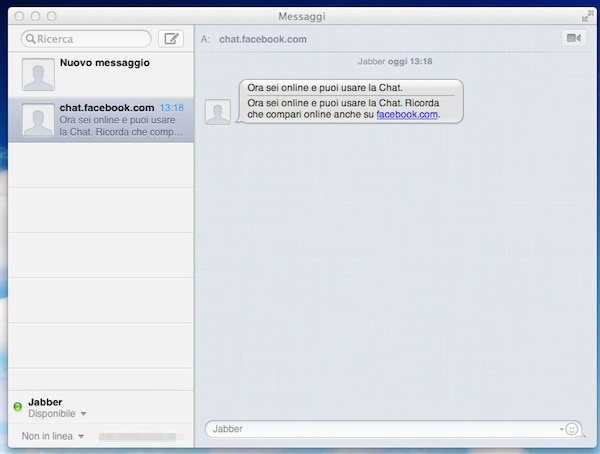Click the Jabber account name label
The width and height of the screenshot is (600, 454).
[45, 402]
